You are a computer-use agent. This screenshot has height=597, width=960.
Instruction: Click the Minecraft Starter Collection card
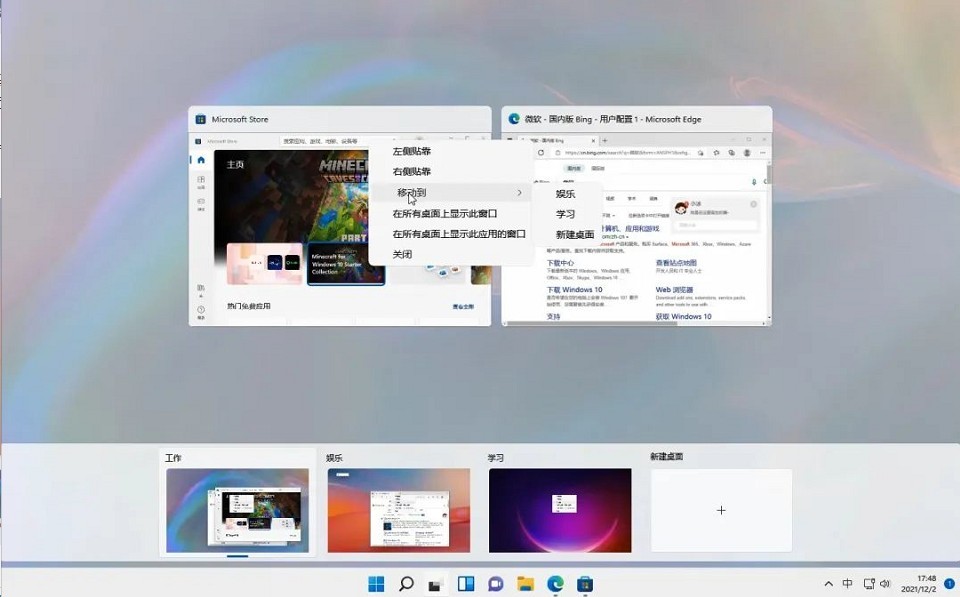coord(346,263)
